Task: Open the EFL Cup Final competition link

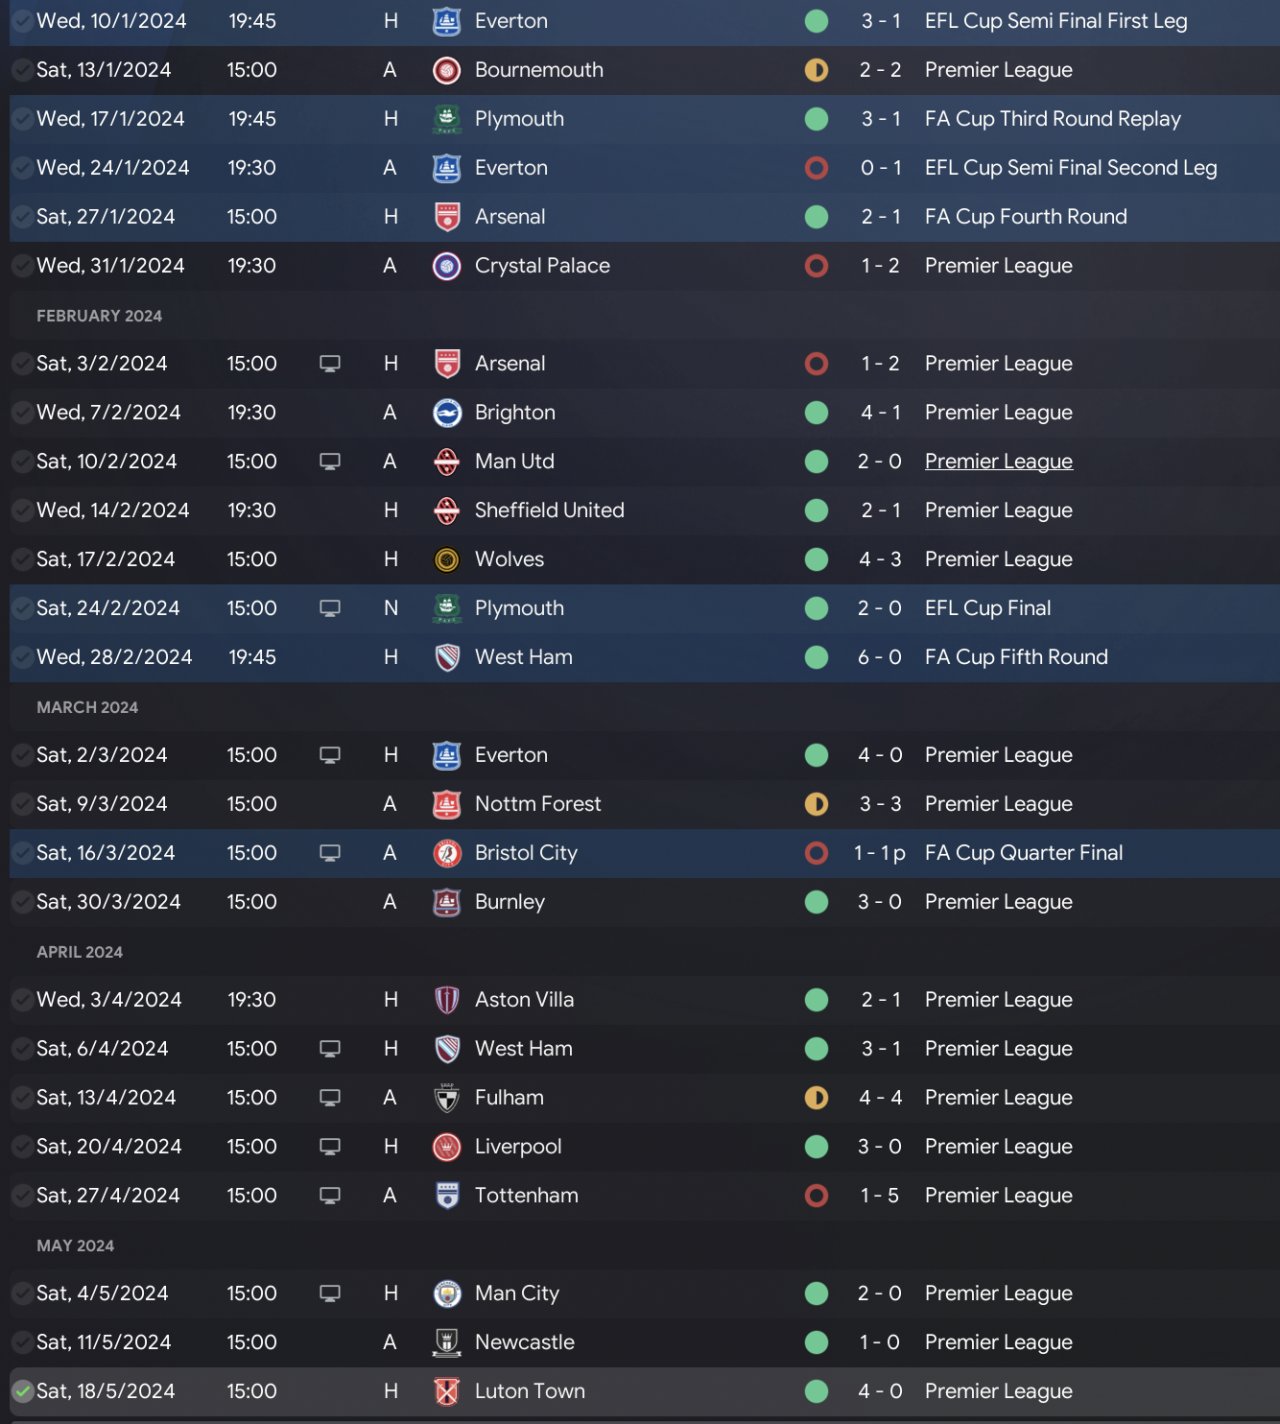Action: point(987,609)
